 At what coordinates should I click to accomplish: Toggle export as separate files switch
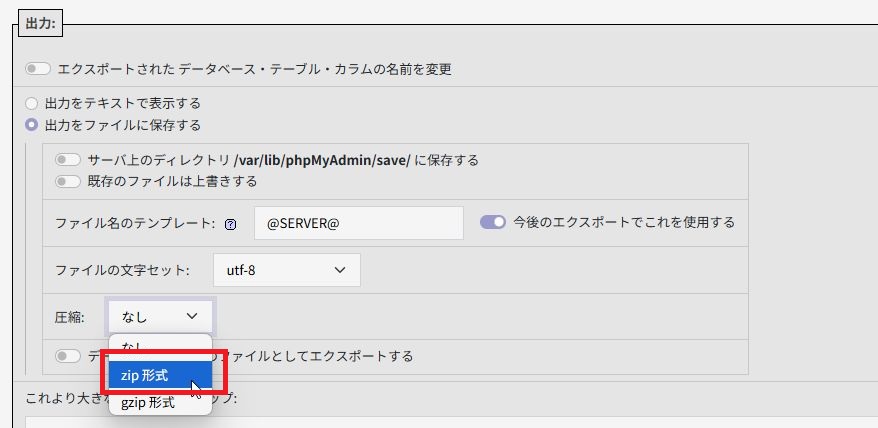pos(68,356)
